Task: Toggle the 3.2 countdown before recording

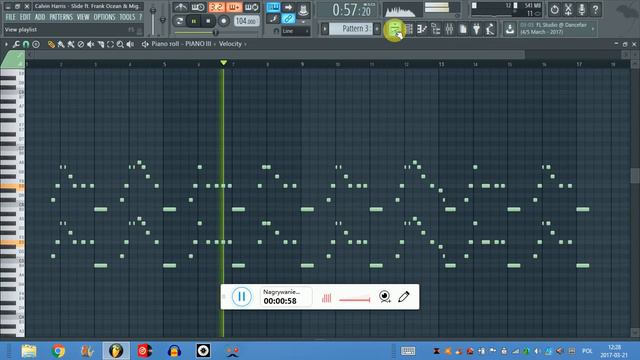Action: tap(216, 7)
